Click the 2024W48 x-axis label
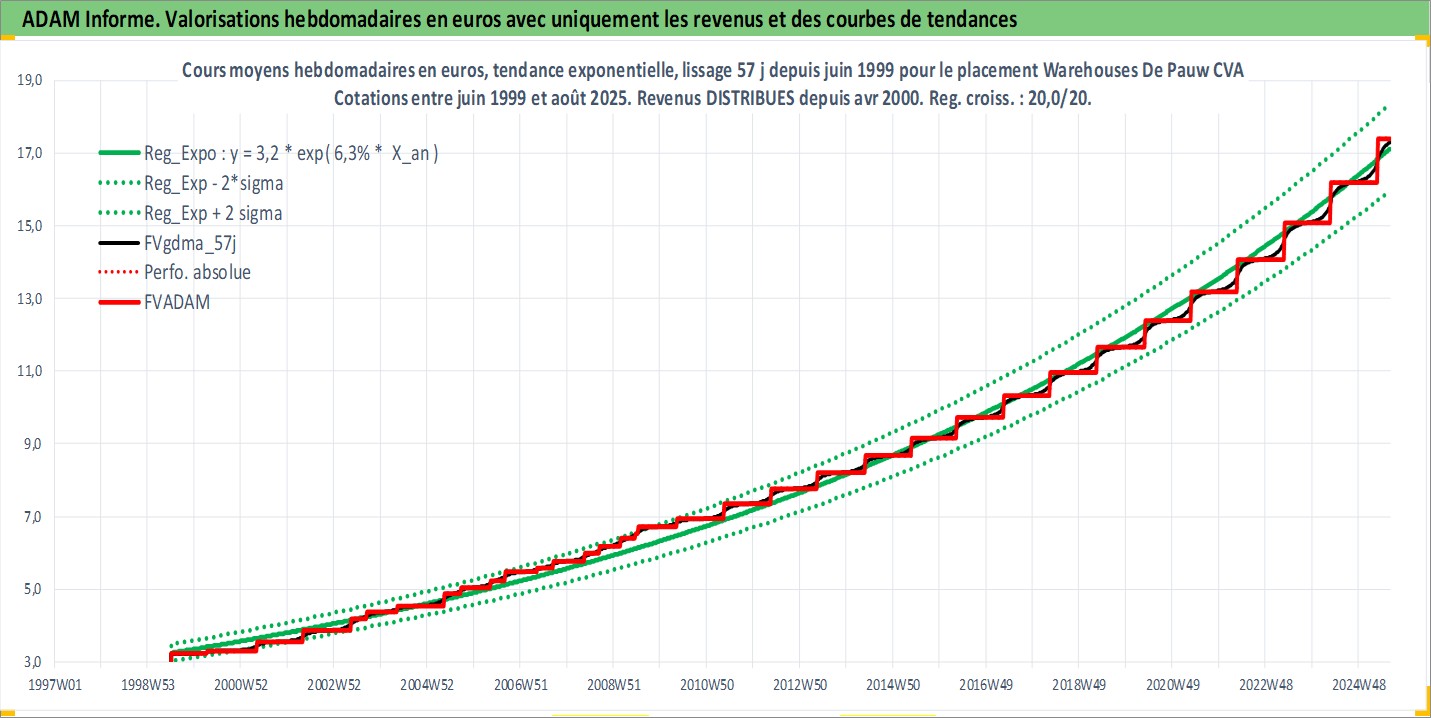1431x718 pixels. 1357,685
